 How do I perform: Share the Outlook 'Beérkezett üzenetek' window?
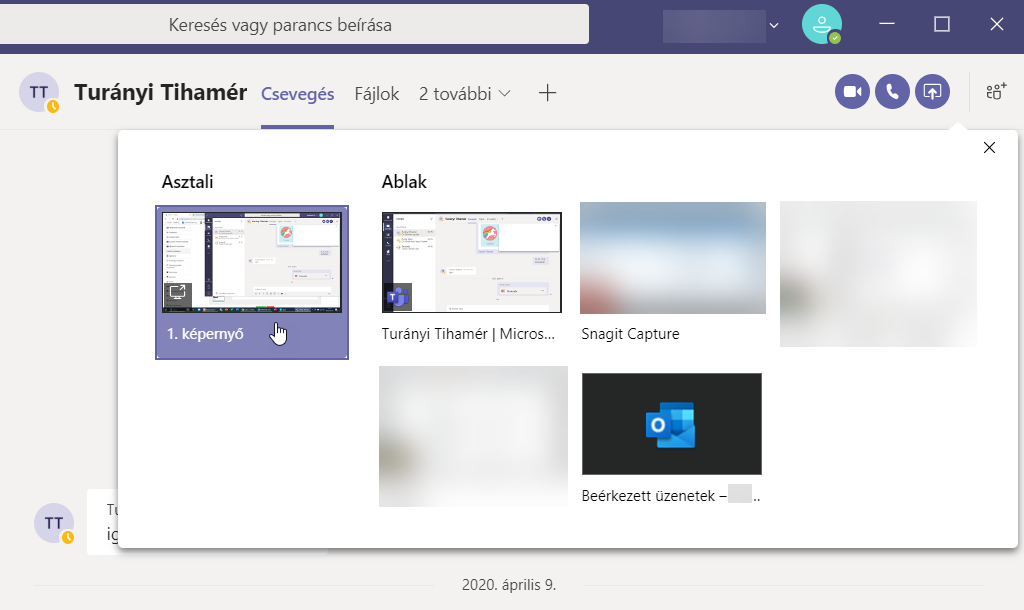(x=671, y=424)
